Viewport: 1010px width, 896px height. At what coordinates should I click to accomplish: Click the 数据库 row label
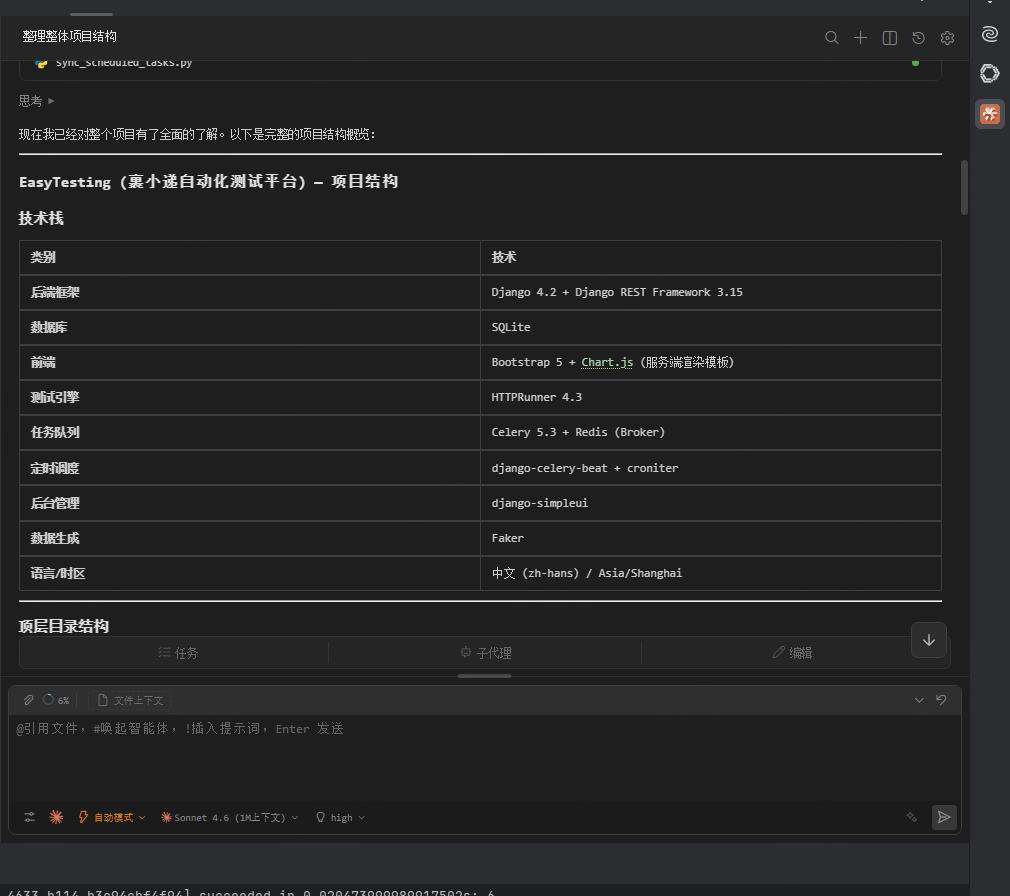(48, 327)
